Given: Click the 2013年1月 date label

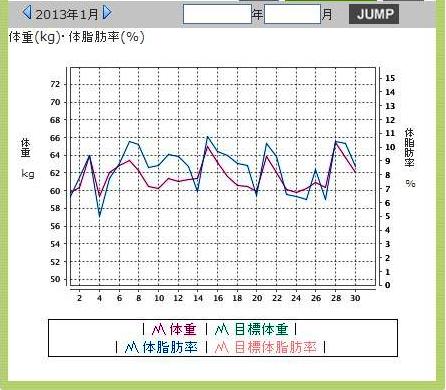Looking at the screenshot, I should (x=67, y=14).
